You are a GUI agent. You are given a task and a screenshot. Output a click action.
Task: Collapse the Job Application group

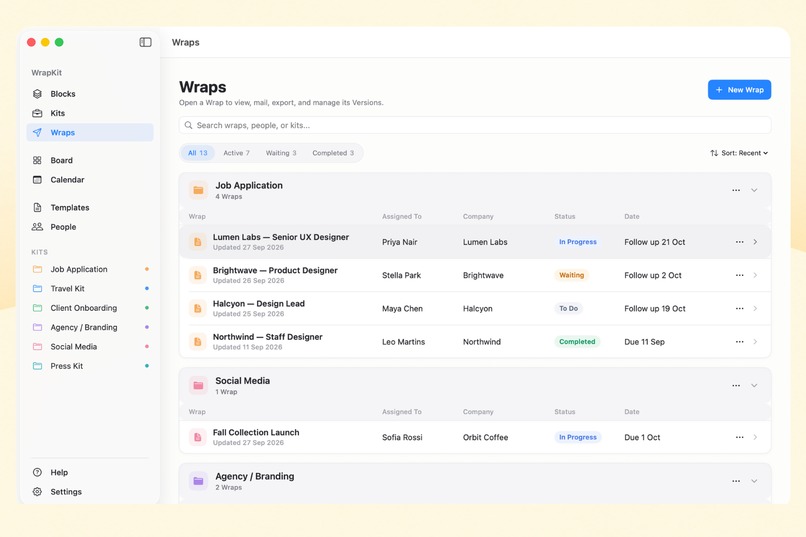754,190
